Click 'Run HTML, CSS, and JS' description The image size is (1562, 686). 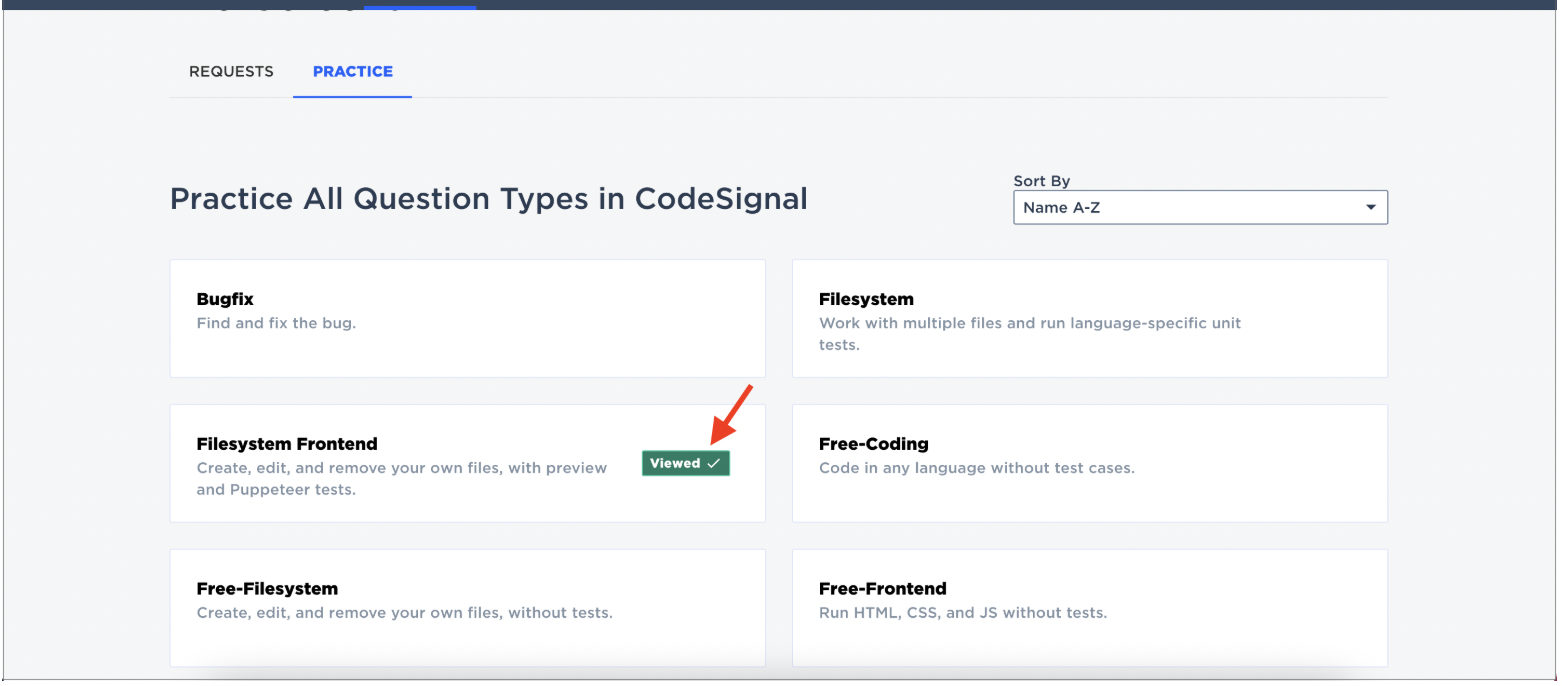[962, 613]
